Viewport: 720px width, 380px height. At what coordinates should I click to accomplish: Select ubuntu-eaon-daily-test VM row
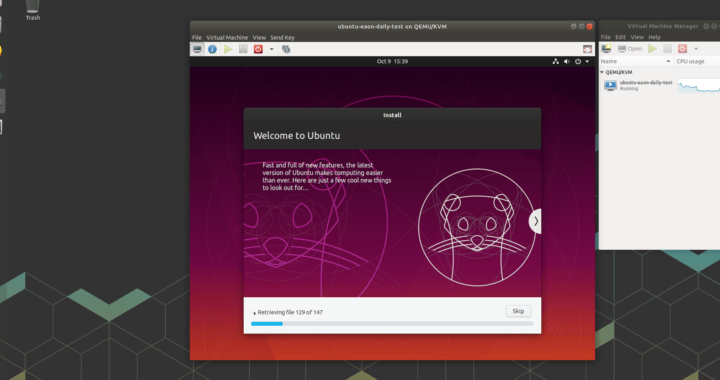click(659, 85)
